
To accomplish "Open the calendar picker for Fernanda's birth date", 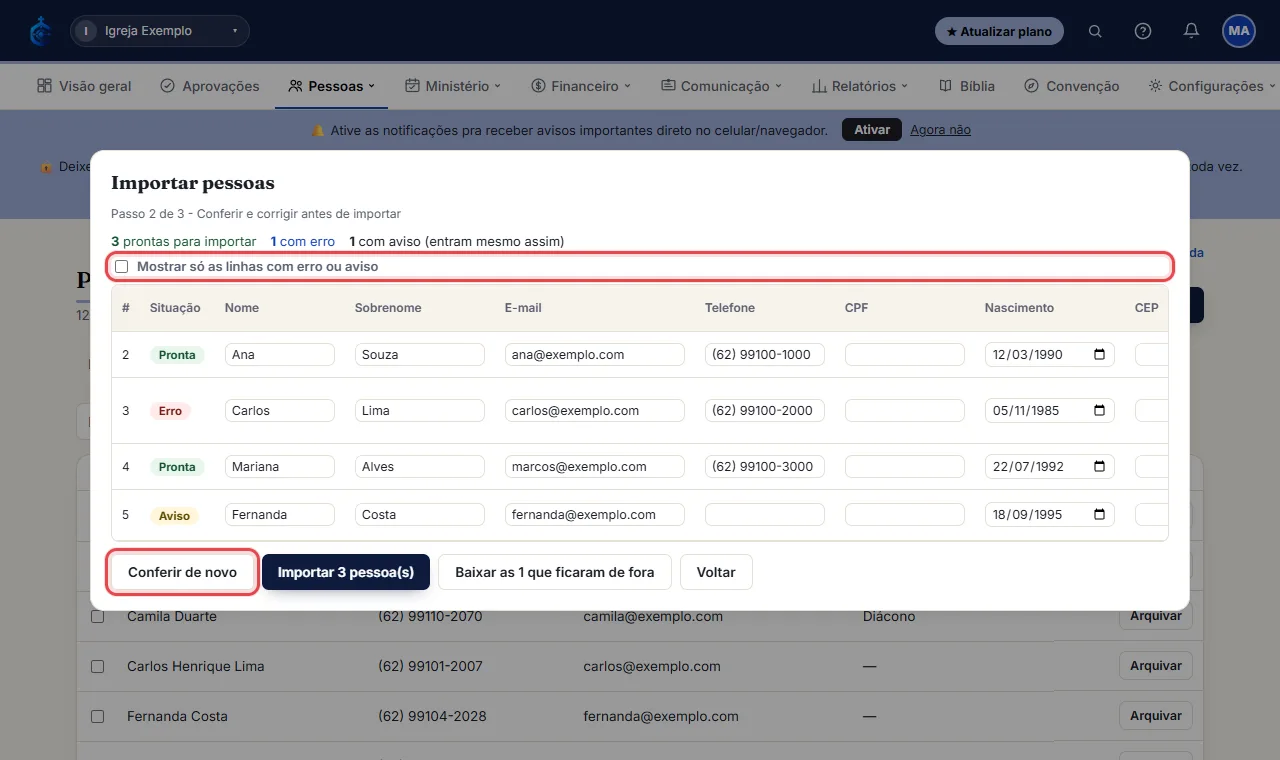I will click(x=1100, y=515).
